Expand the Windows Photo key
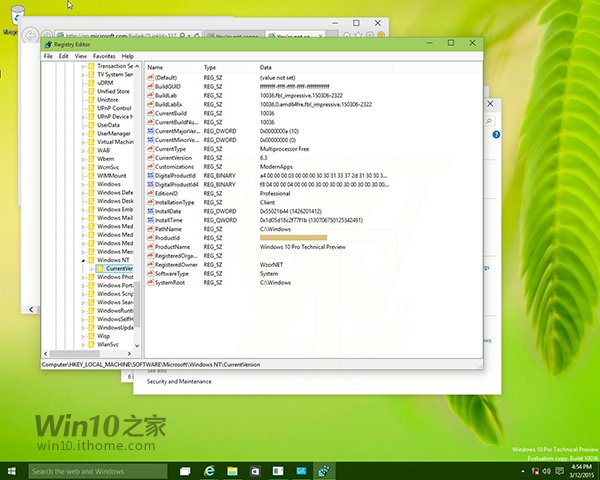This screenshot has height=480, width=600. (83, 277)
